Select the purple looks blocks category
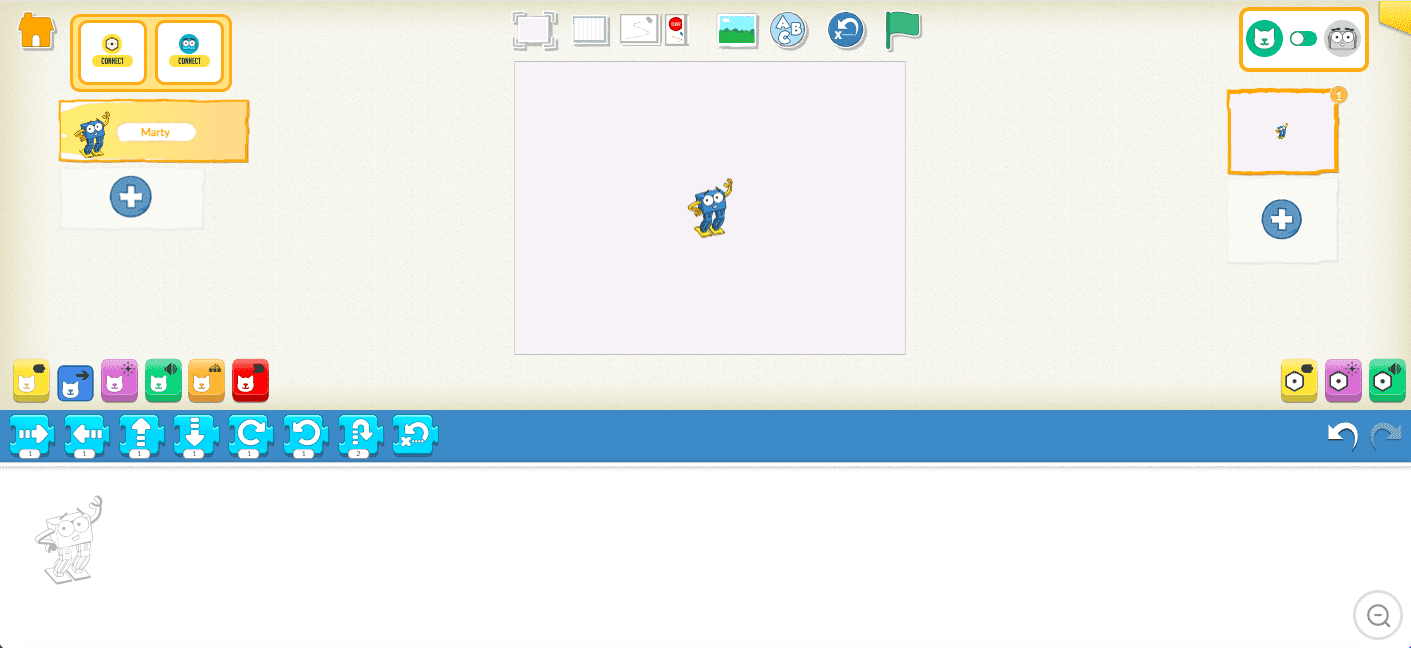Viewport: 1411px width, 648px height. pos(119,381)
